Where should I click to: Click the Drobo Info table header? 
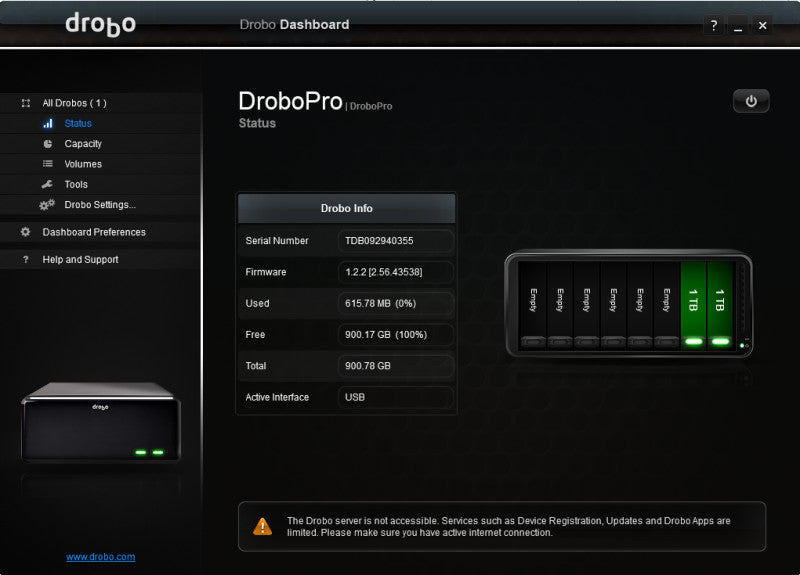[346, 208]
